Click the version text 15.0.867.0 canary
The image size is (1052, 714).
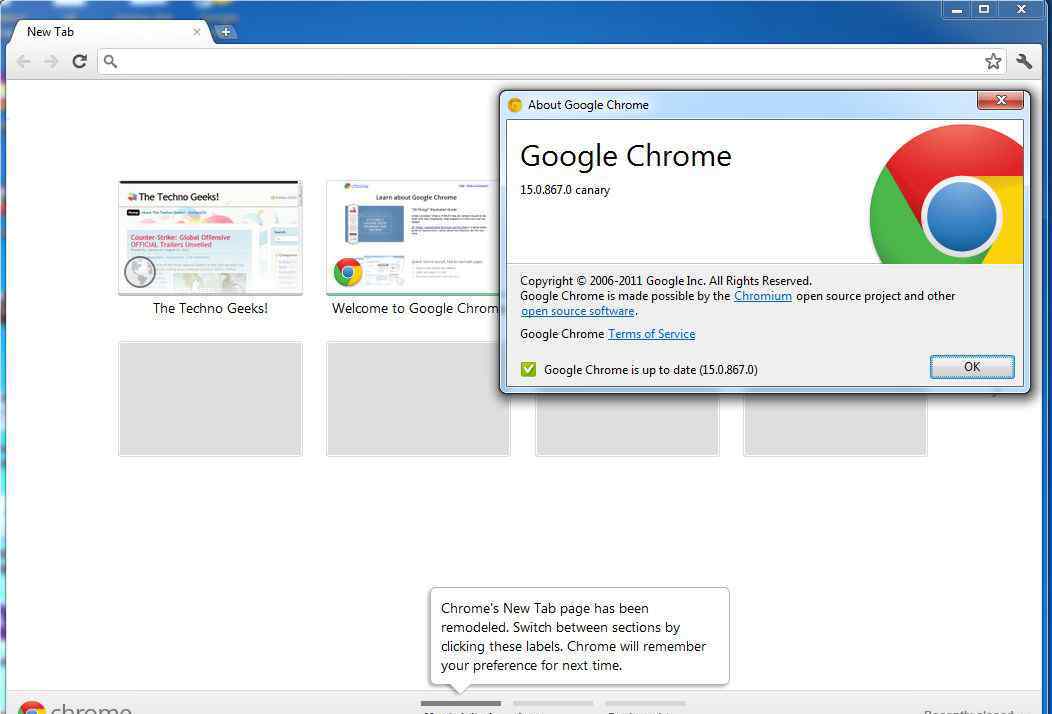565,190
